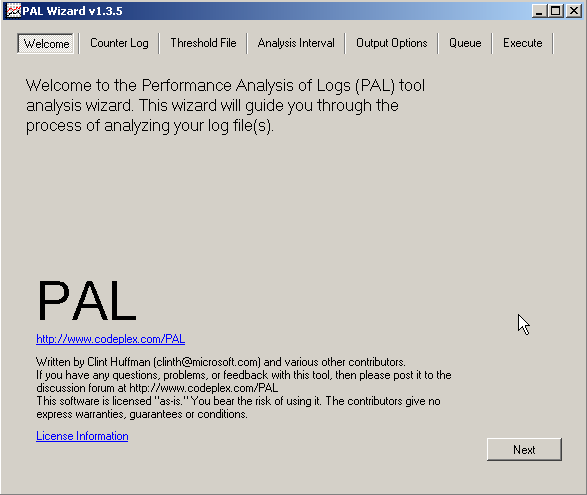Go to the Analysis Interval tab
587x495 pixels.
pos(296,43)
